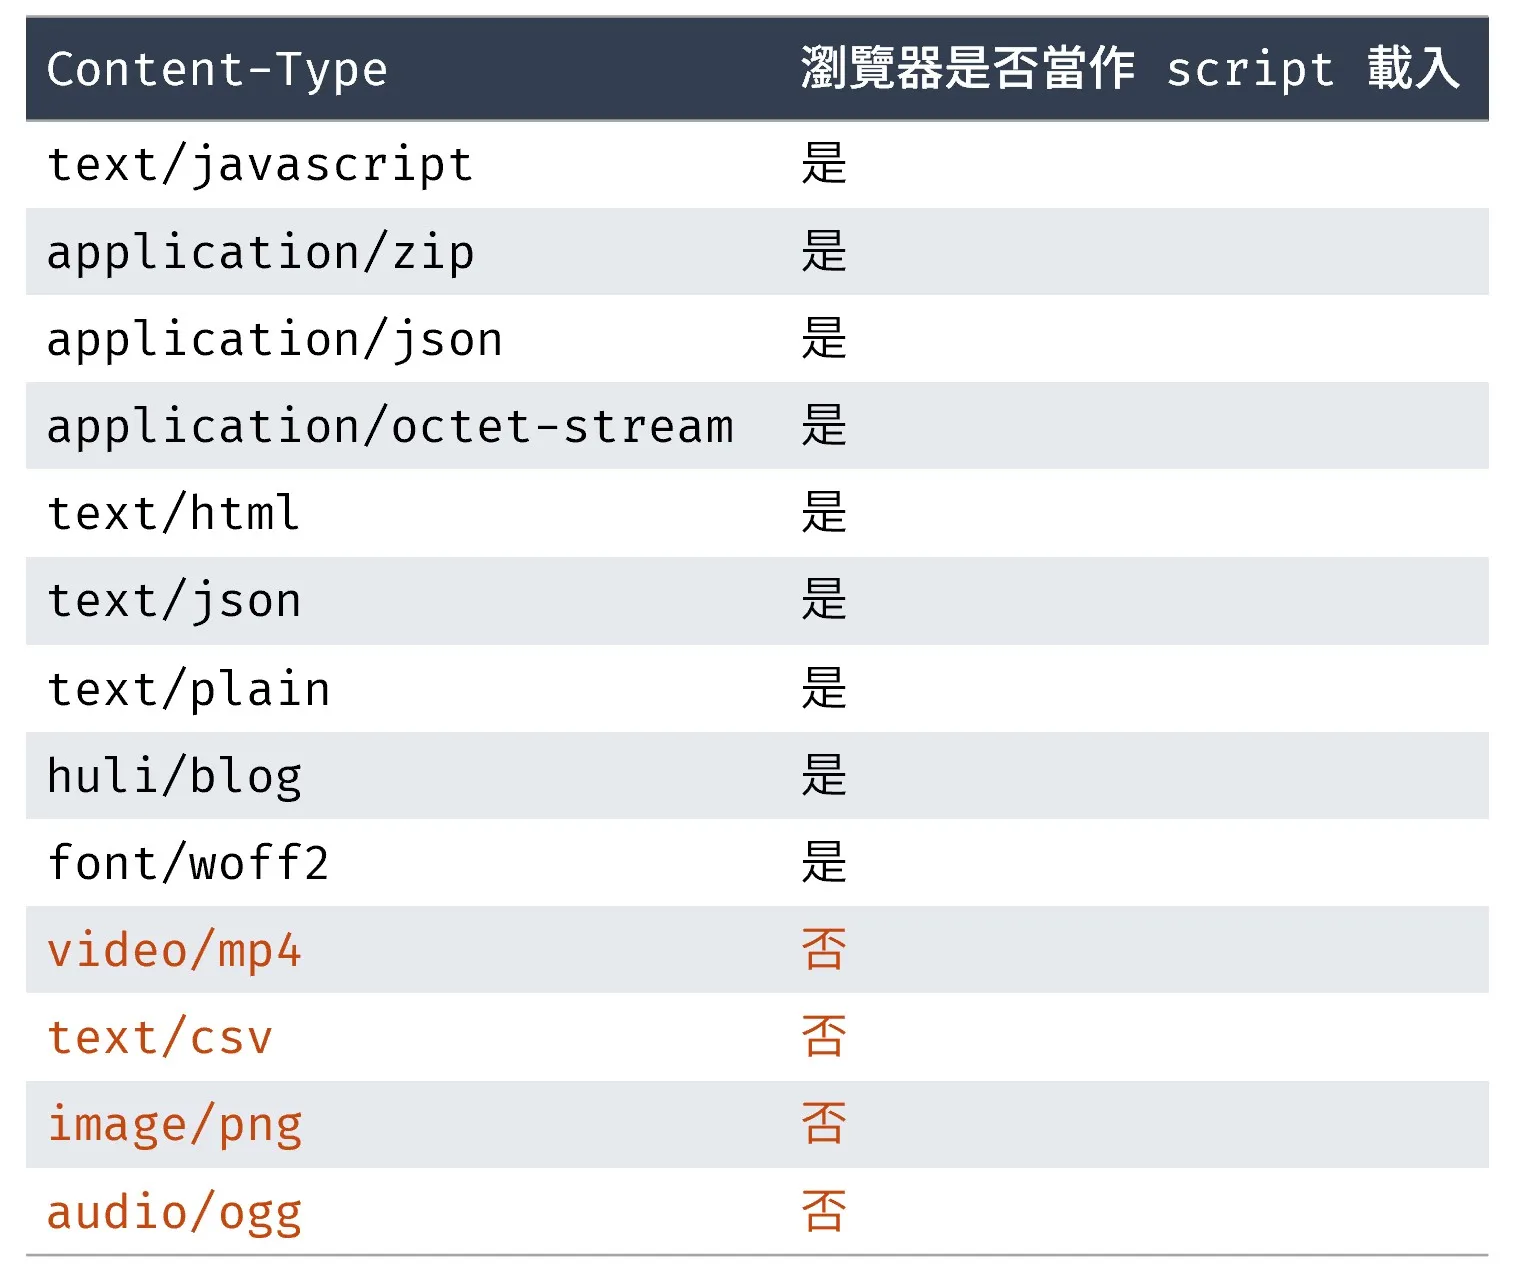Click the Content-Type column header
This screenshot has height=1272, width=1520.
217,70
